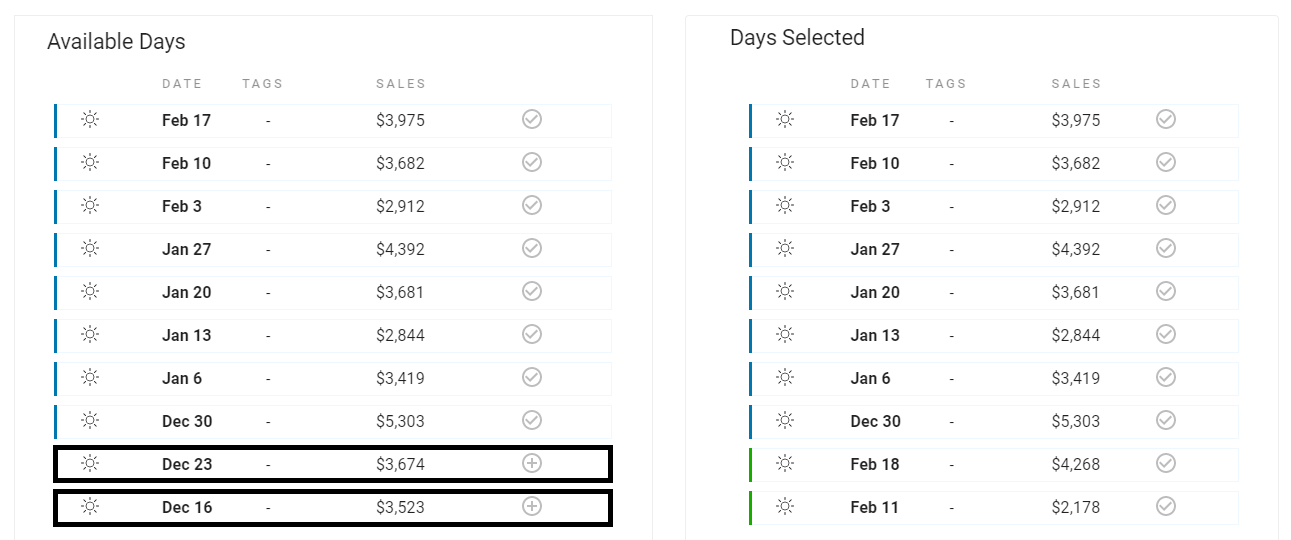Click sun icon on Days Selected Feb 11 row

[785, 507]
